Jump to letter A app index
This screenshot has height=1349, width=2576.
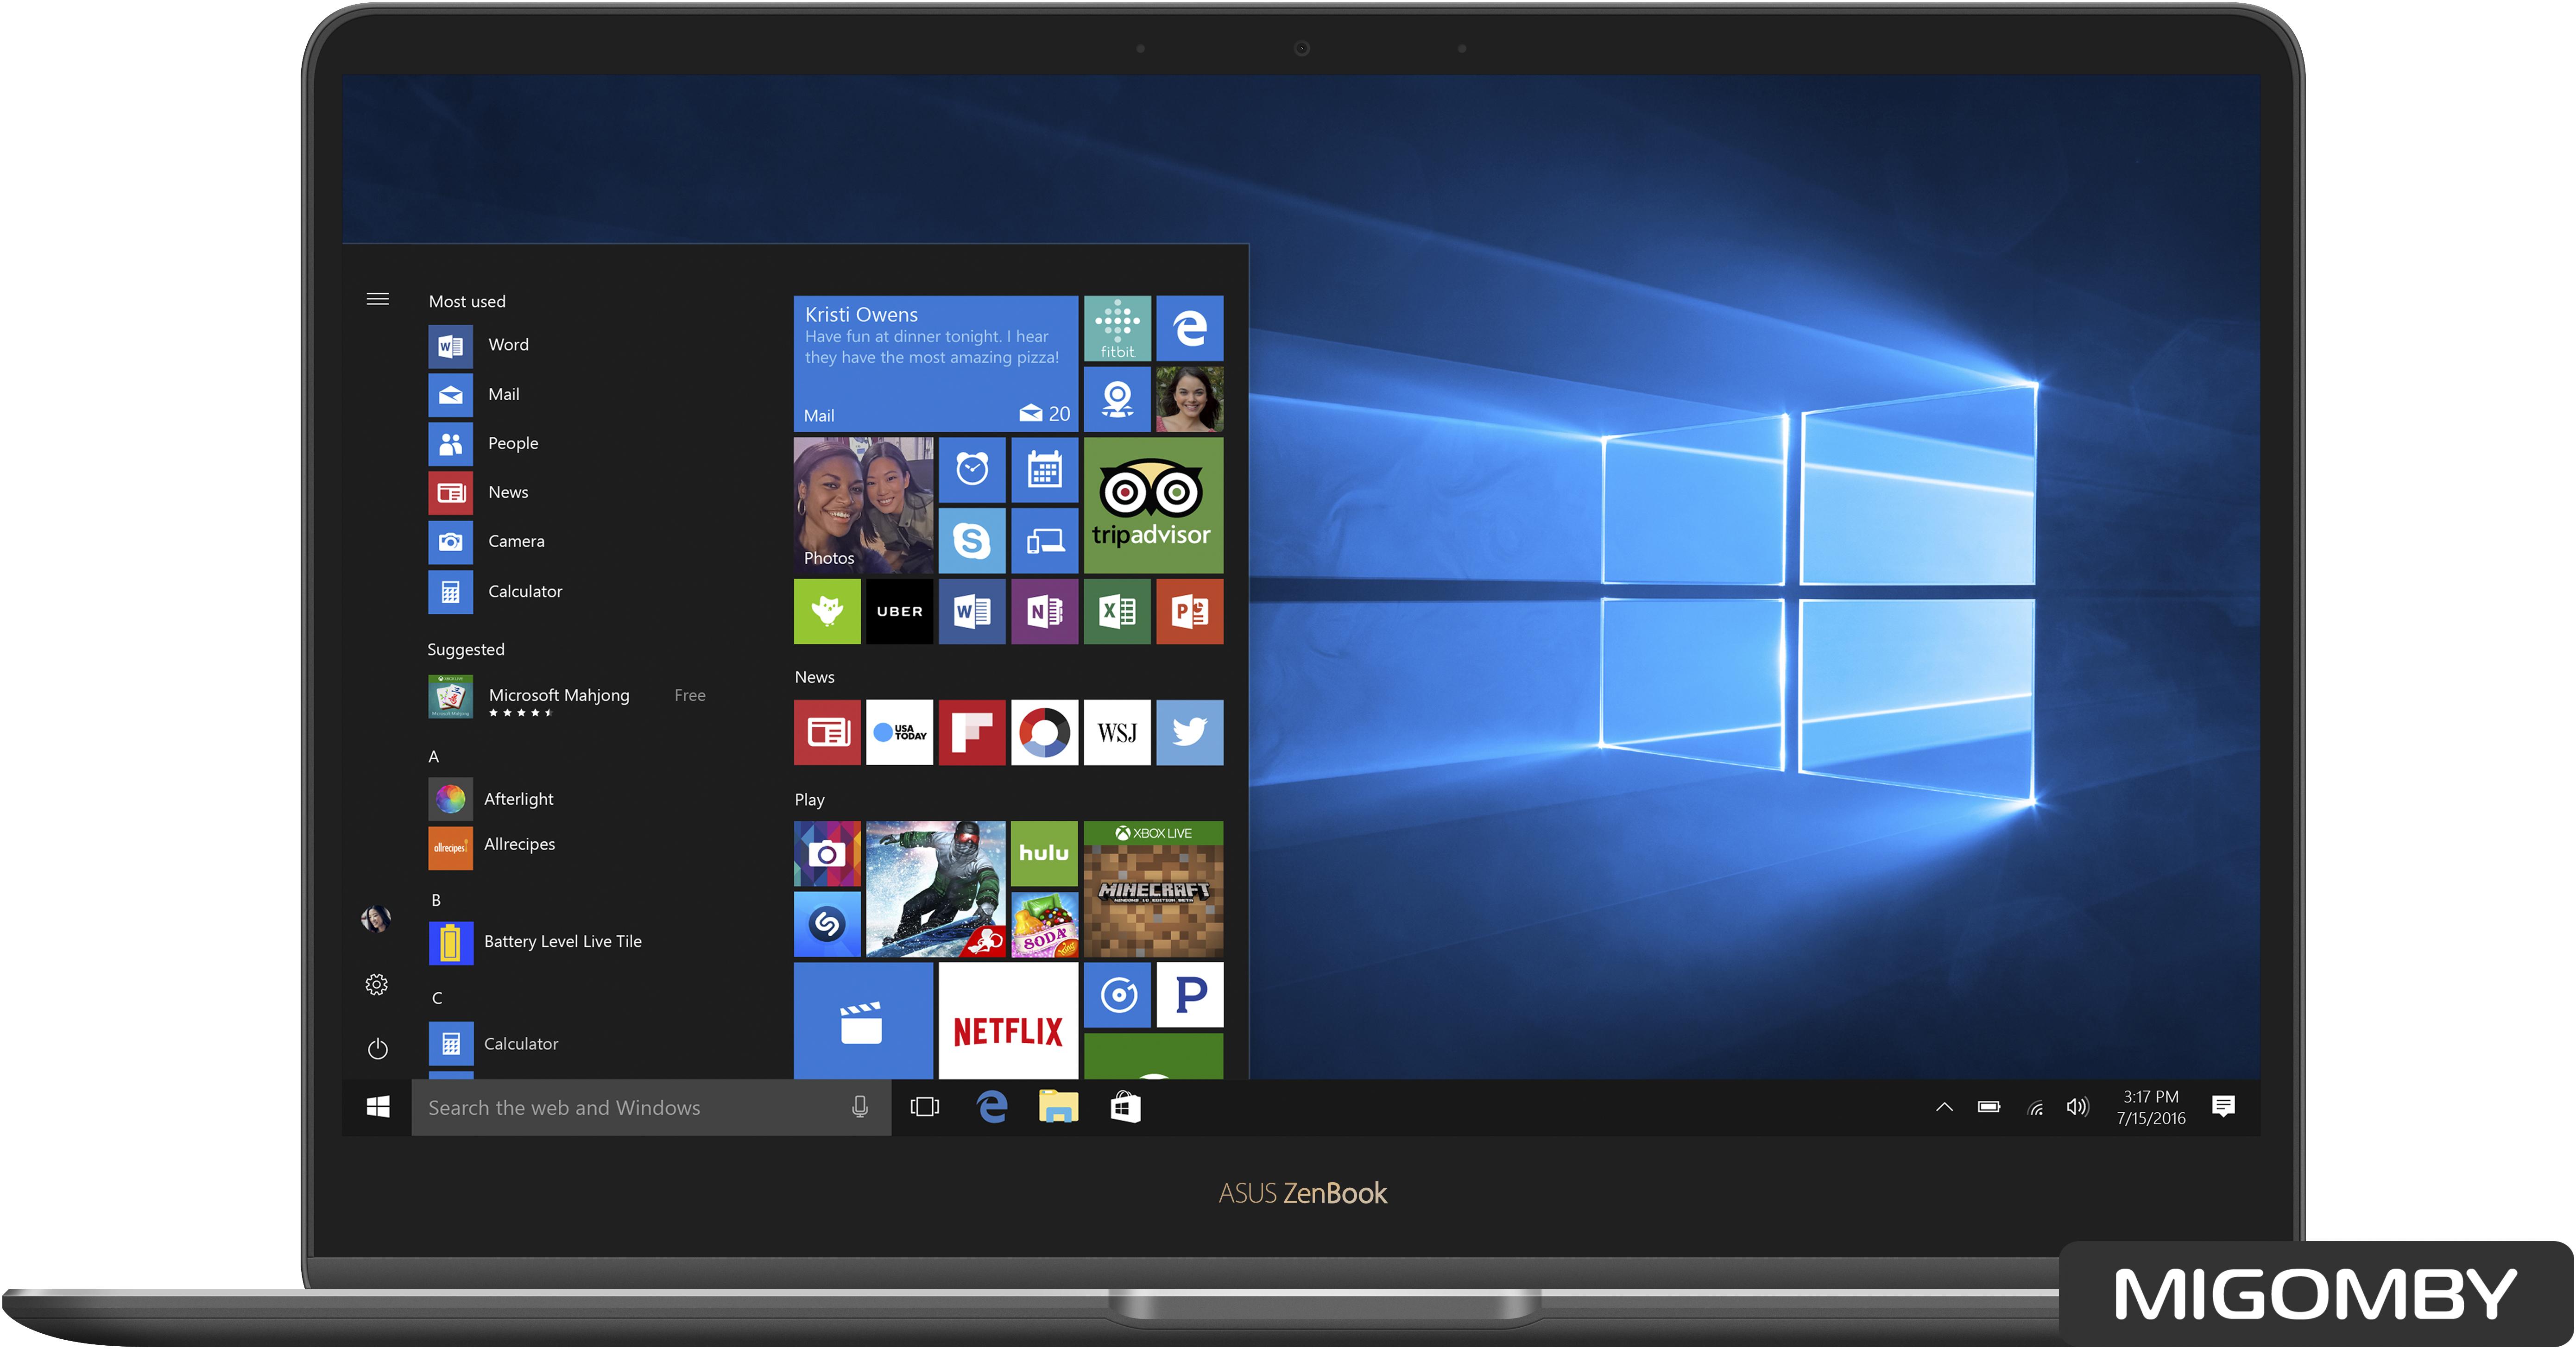click(x=434, y=757)
